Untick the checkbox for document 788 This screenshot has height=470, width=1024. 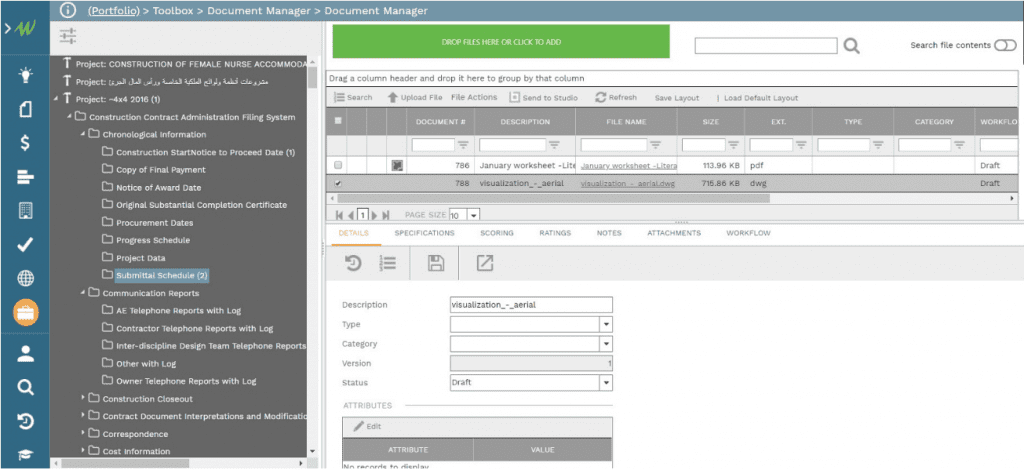click(338, 183)
